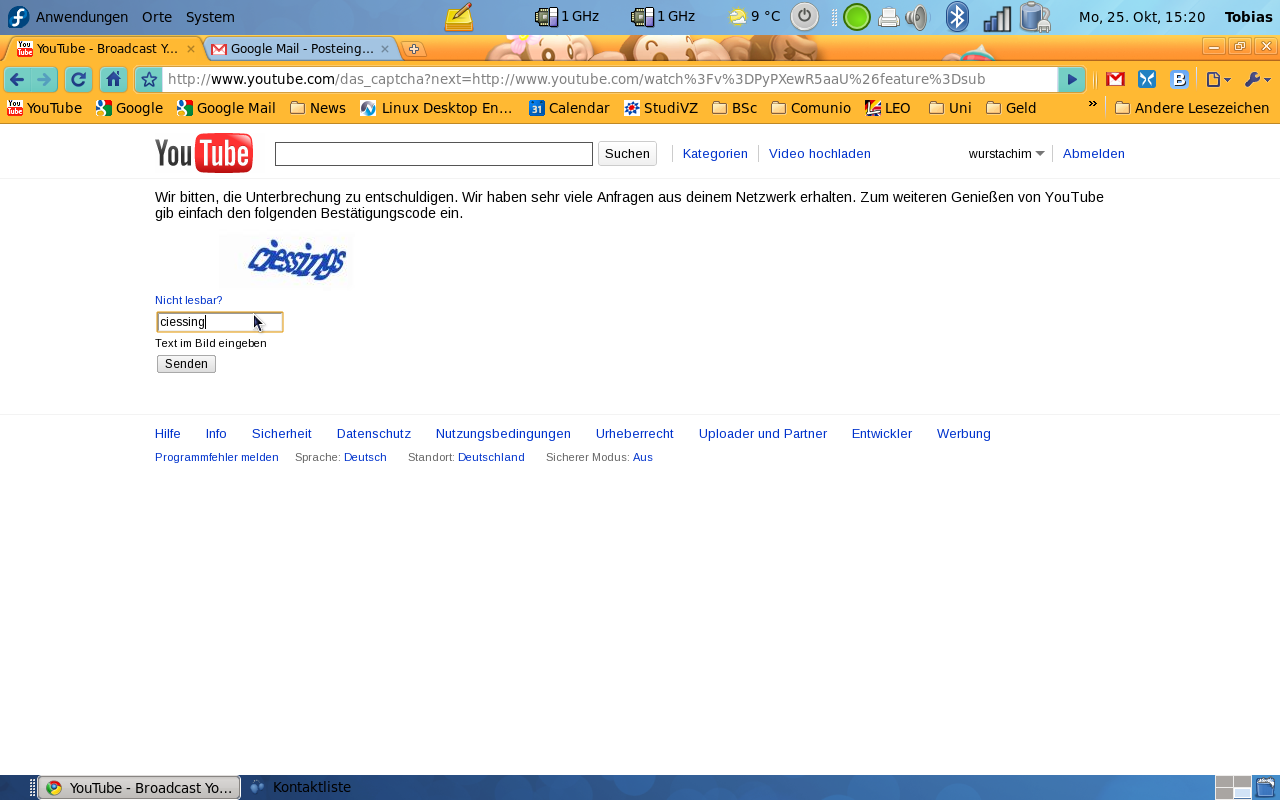
Task: Go to the browser home page
Action: tap(113, 80)
